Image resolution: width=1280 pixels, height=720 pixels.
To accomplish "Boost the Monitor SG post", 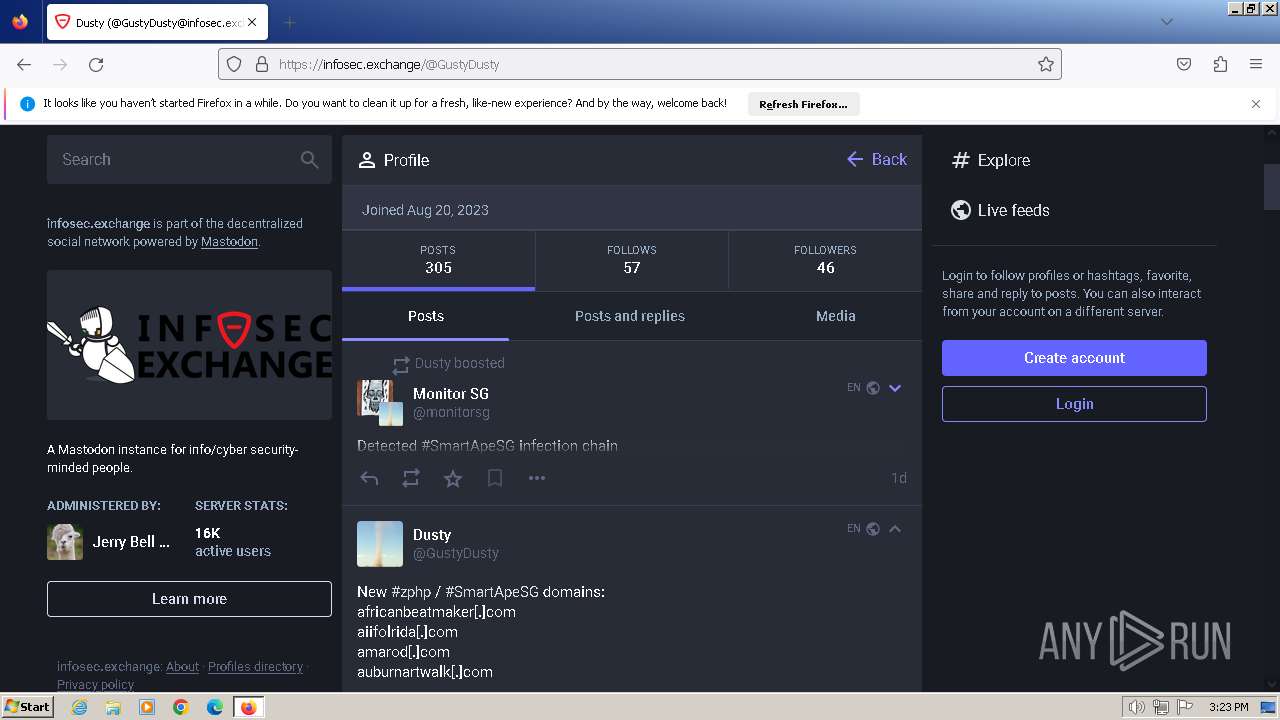I will click(411, 479).
